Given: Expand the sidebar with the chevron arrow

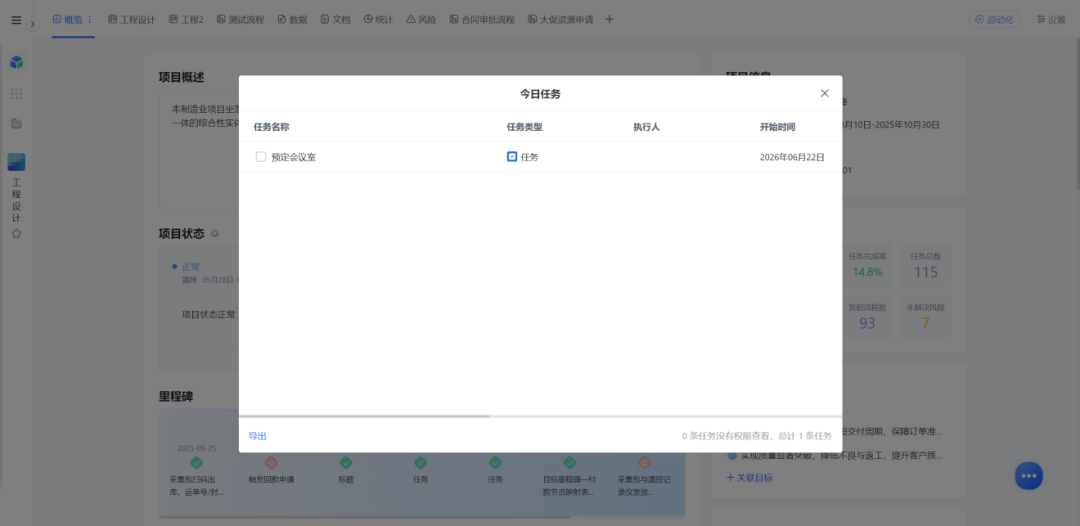Looking at the screenshot, I should point(32,24).
